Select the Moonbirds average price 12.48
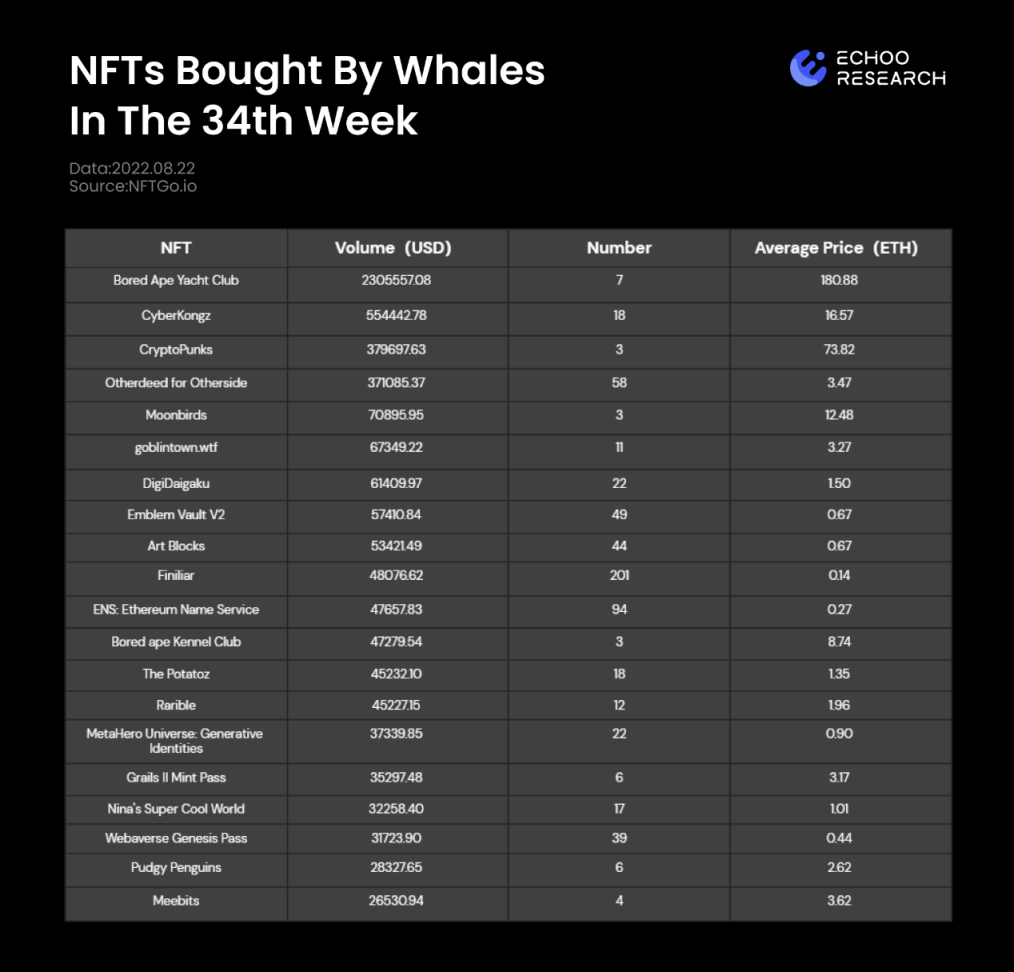 tap(839, 415)
